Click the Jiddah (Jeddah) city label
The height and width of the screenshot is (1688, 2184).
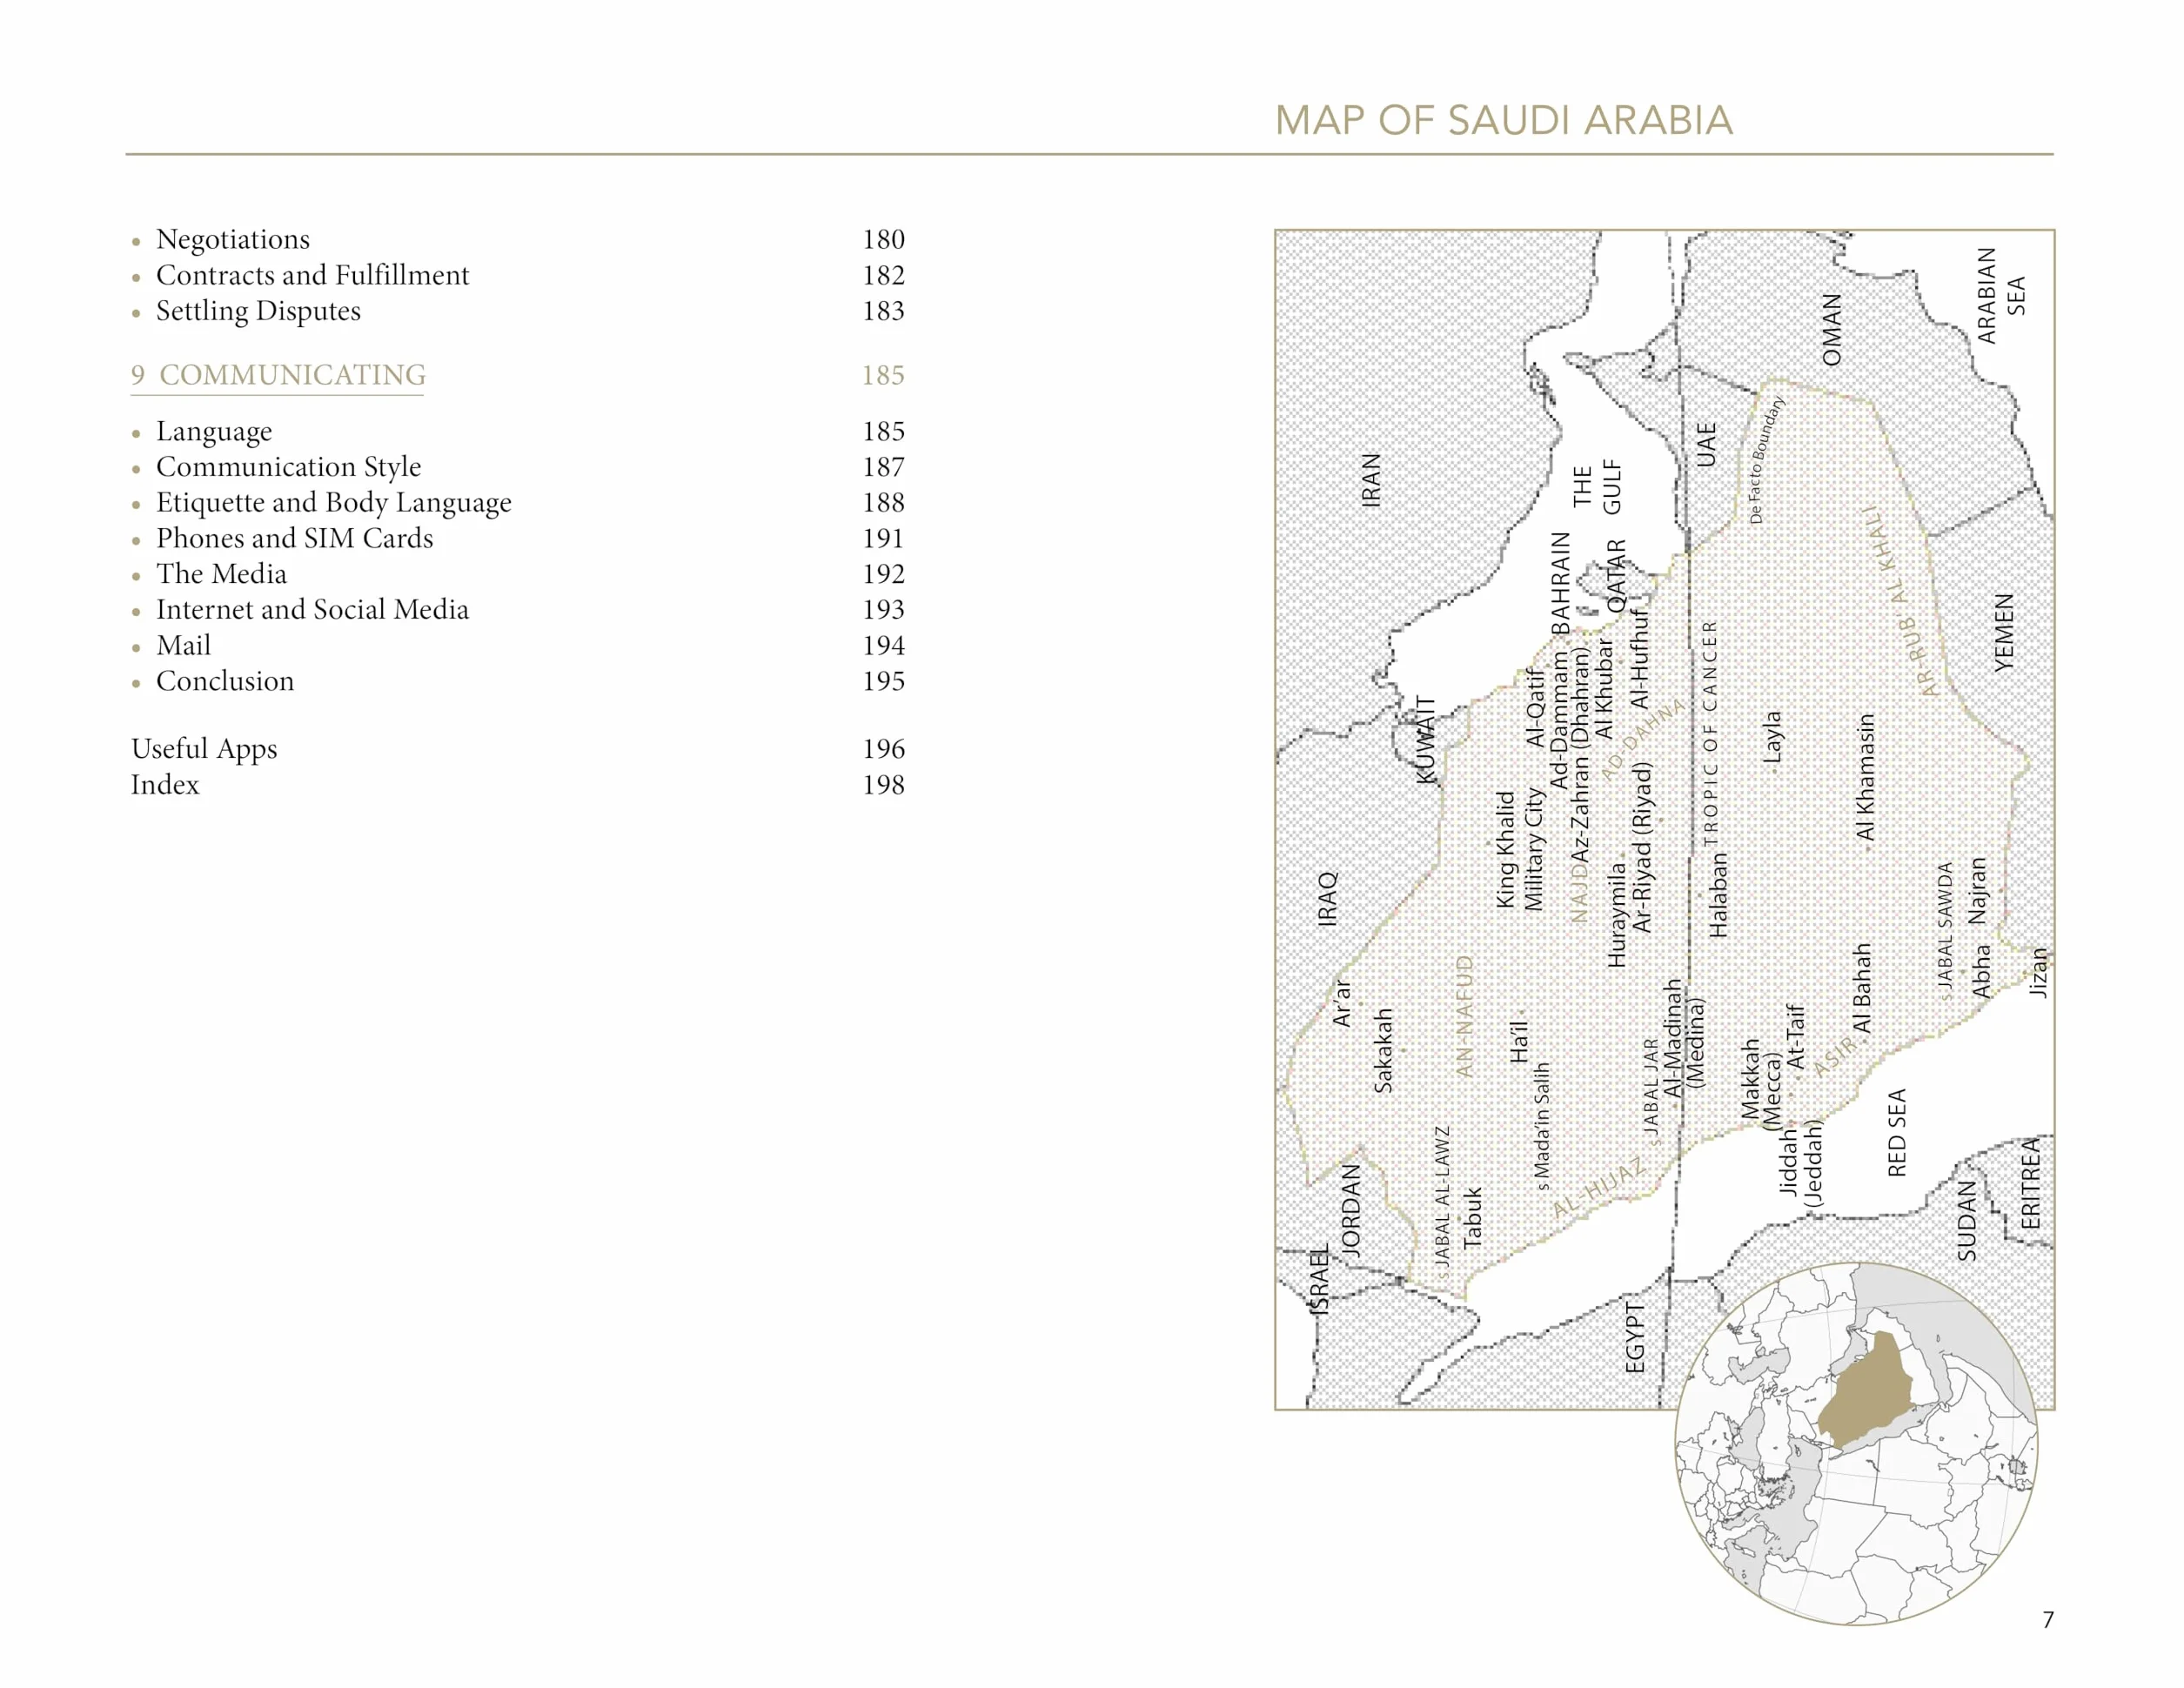point(1800,1164)
